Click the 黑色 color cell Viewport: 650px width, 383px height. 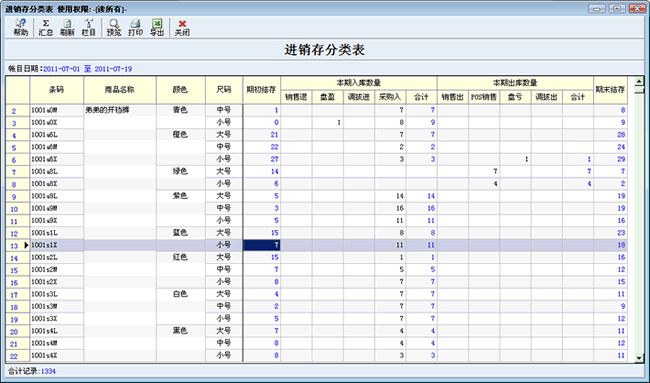click(x=180, y=331)
